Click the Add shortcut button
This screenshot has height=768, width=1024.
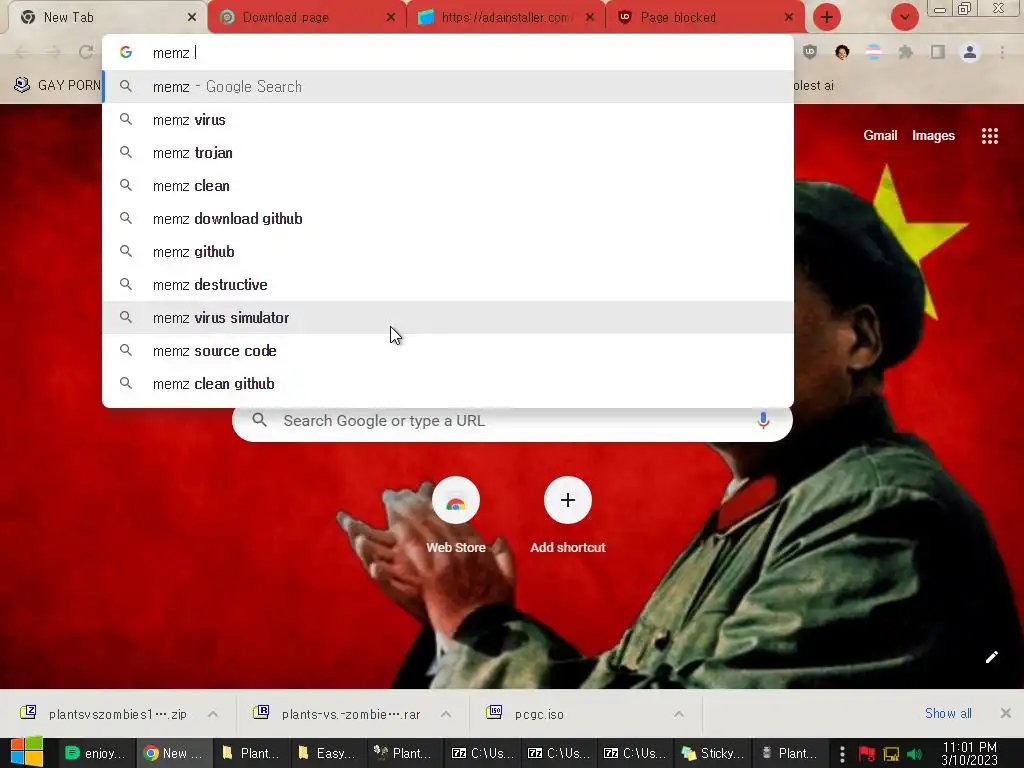[568, 516]
